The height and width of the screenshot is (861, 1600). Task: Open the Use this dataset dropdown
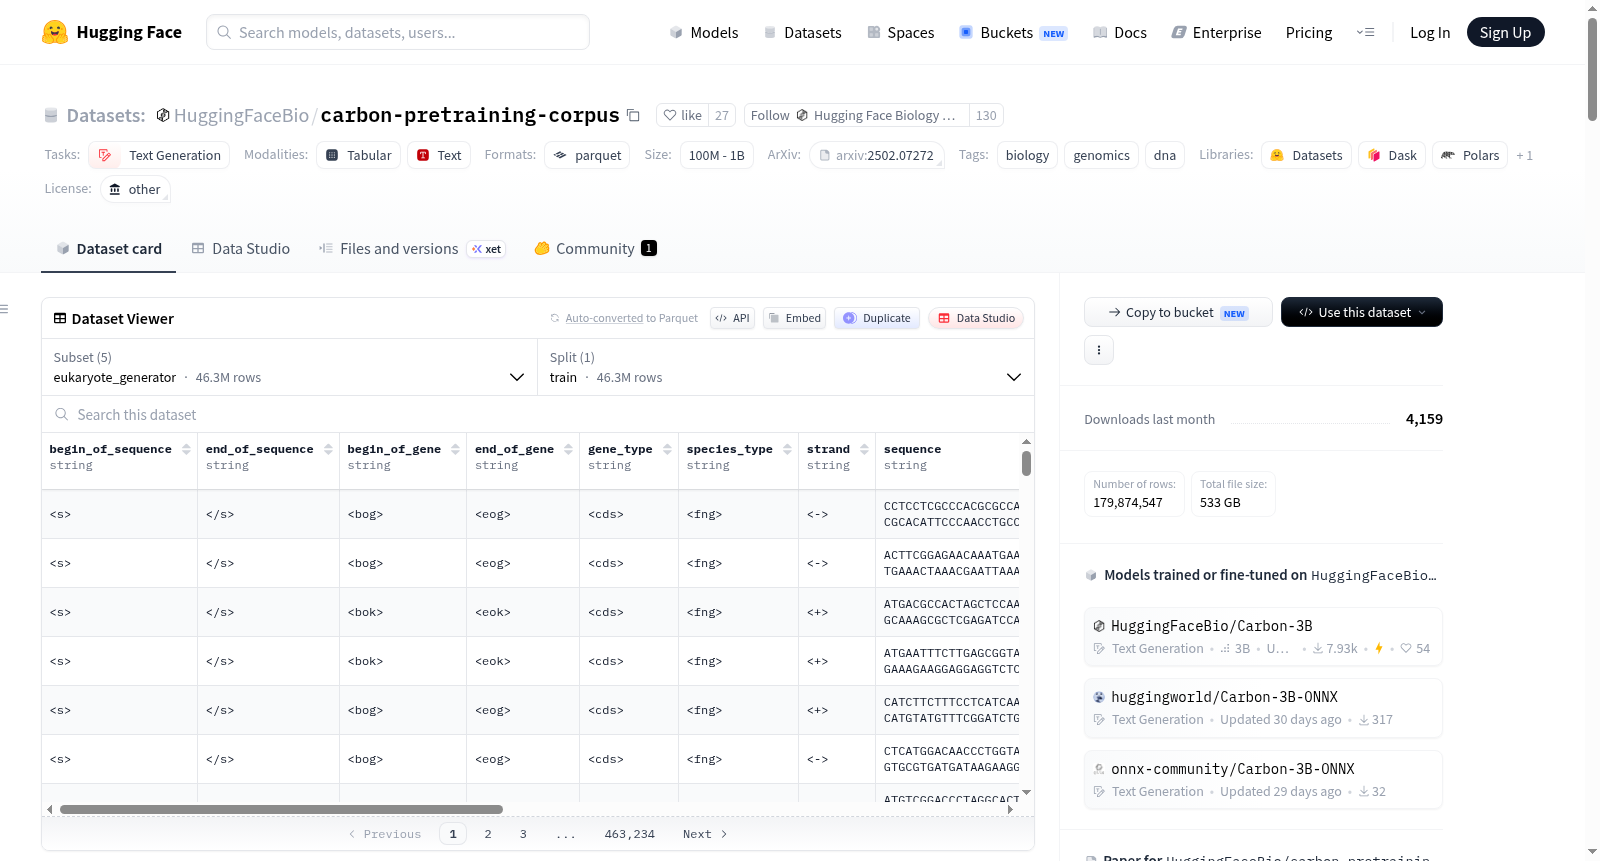pyautogui.click(x=1362, y=312)
